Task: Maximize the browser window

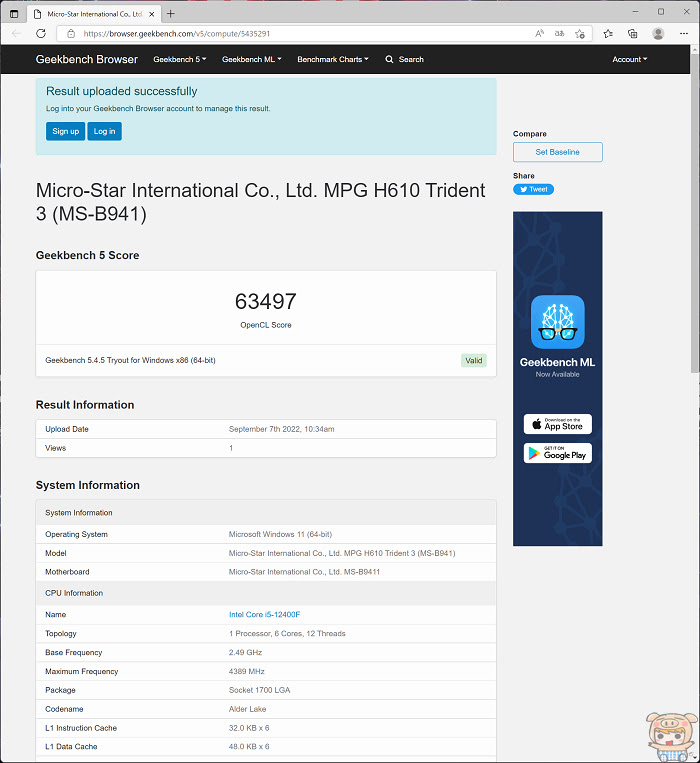Action: (661, 12)
